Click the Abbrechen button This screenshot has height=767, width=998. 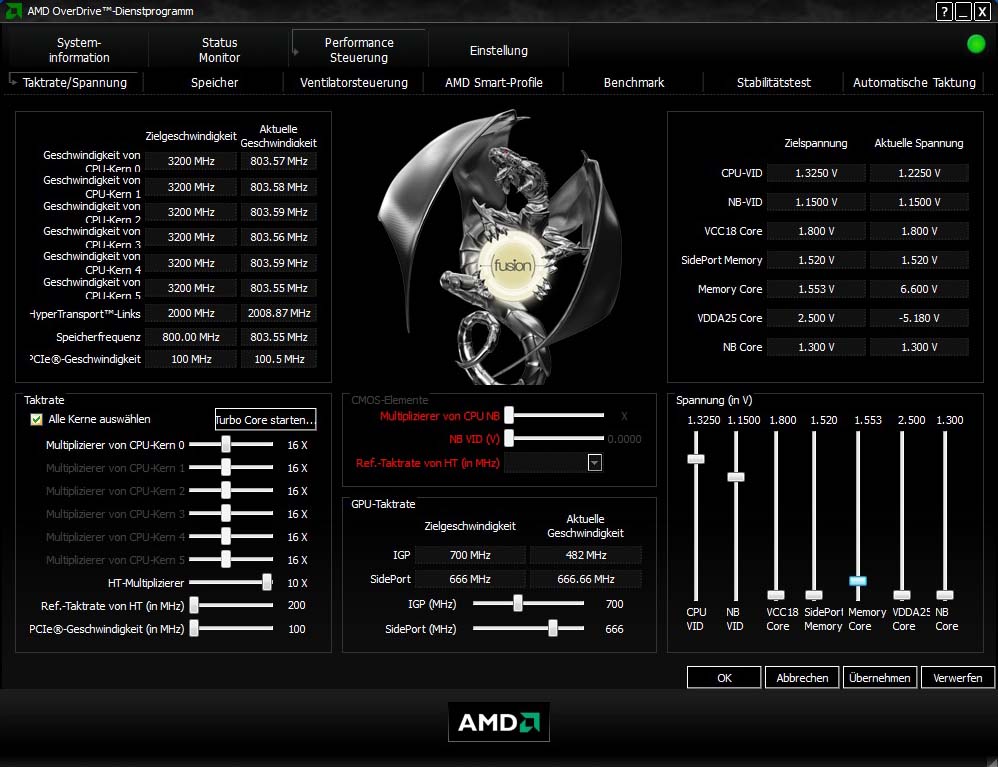(802, 678)
